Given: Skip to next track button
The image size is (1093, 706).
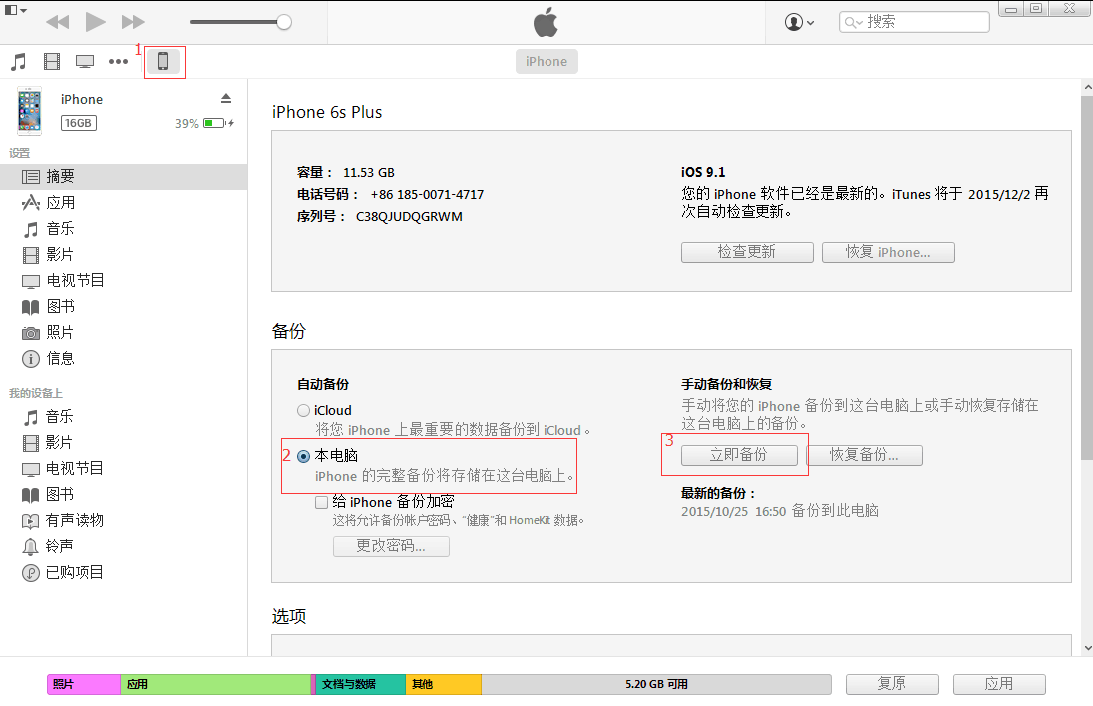Looking at the screenshot, I should coord(132,22).
